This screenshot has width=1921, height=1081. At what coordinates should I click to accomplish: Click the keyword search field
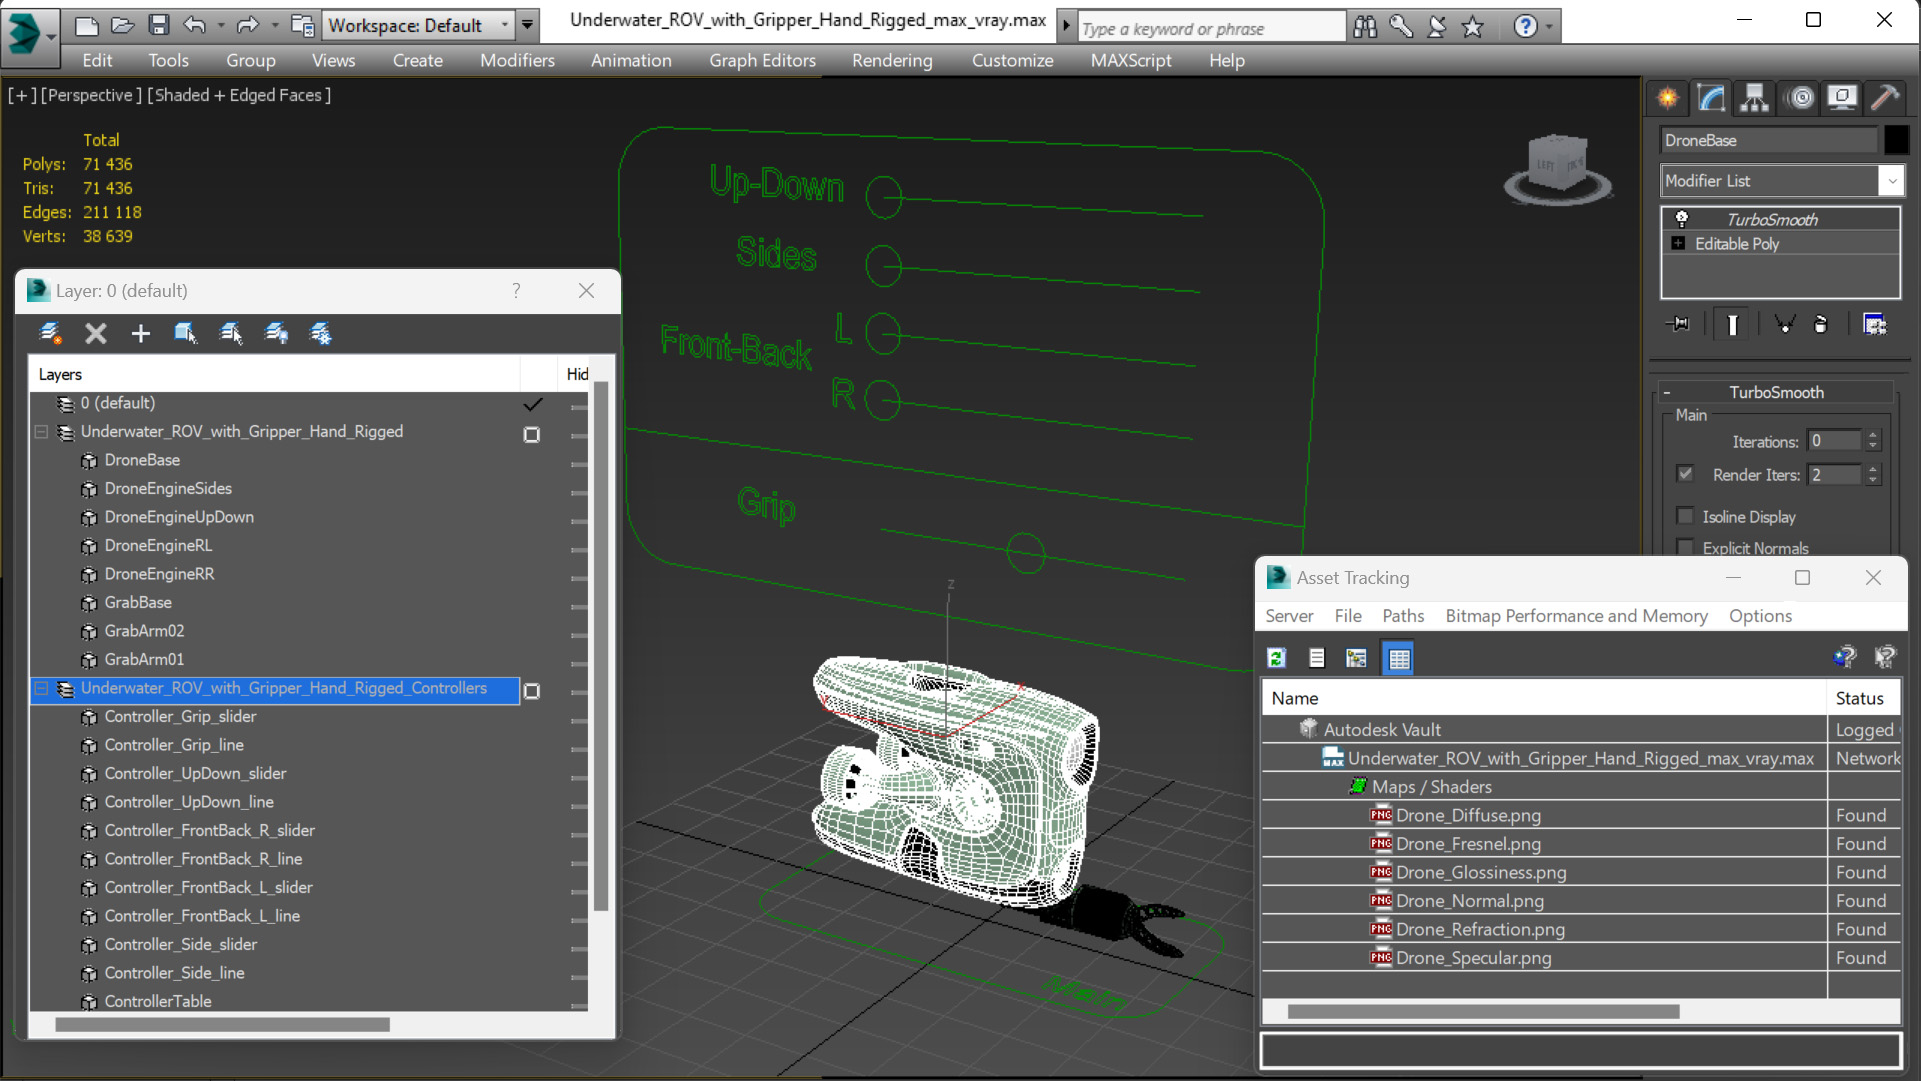[x=1210, y=28]
